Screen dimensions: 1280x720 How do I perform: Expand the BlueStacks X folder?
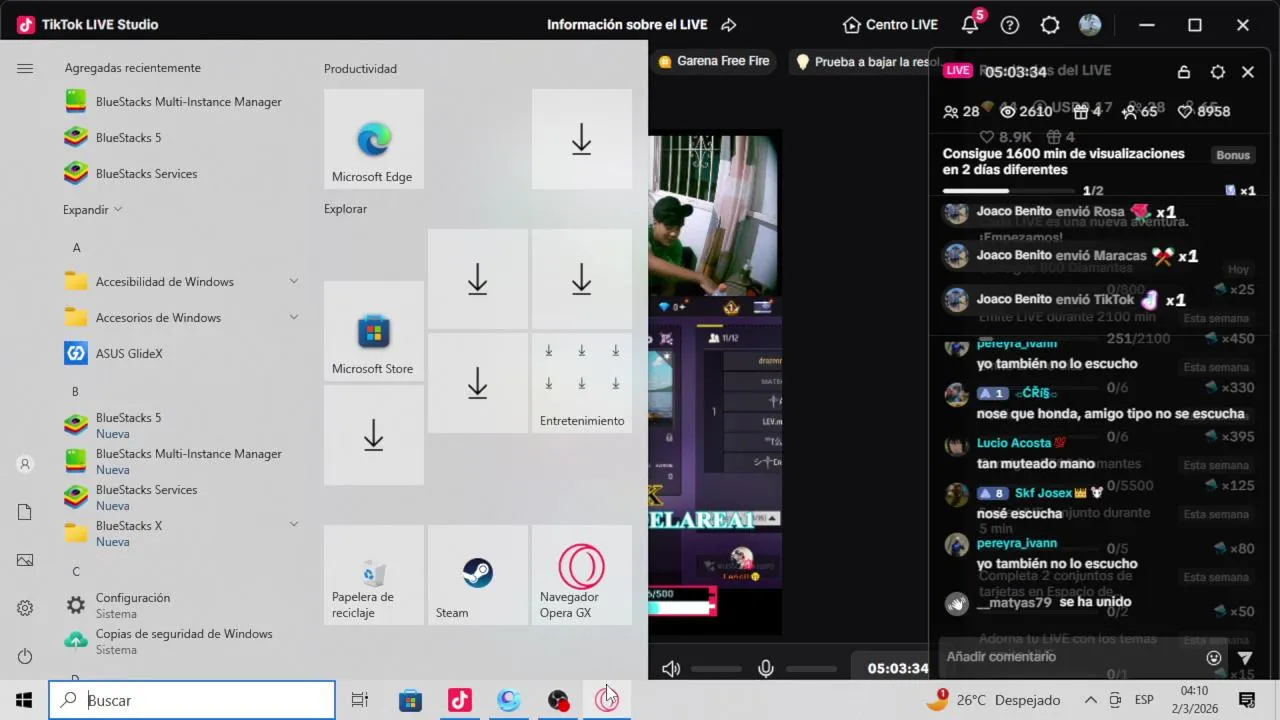pos(182,533)
